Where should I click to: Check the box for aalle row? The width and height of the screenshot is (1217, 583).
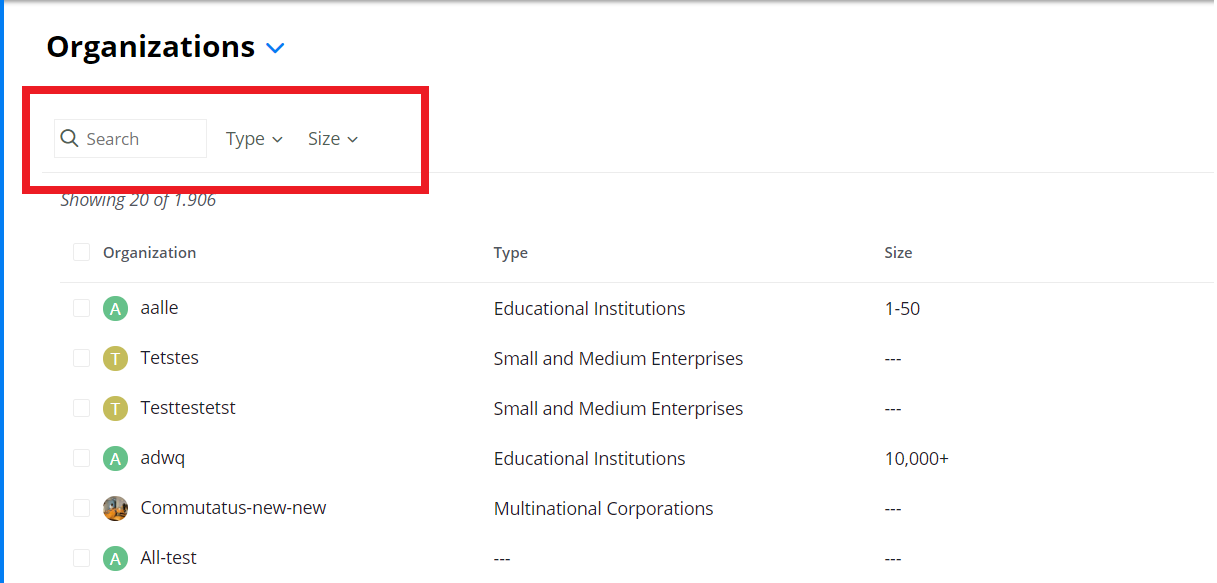pyautogui.click(x=82, y=308)
